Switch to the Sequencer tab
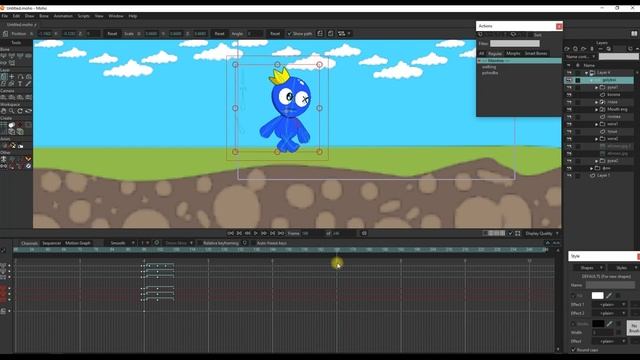Viewport: 640px width, 360px height. (51, 243)
